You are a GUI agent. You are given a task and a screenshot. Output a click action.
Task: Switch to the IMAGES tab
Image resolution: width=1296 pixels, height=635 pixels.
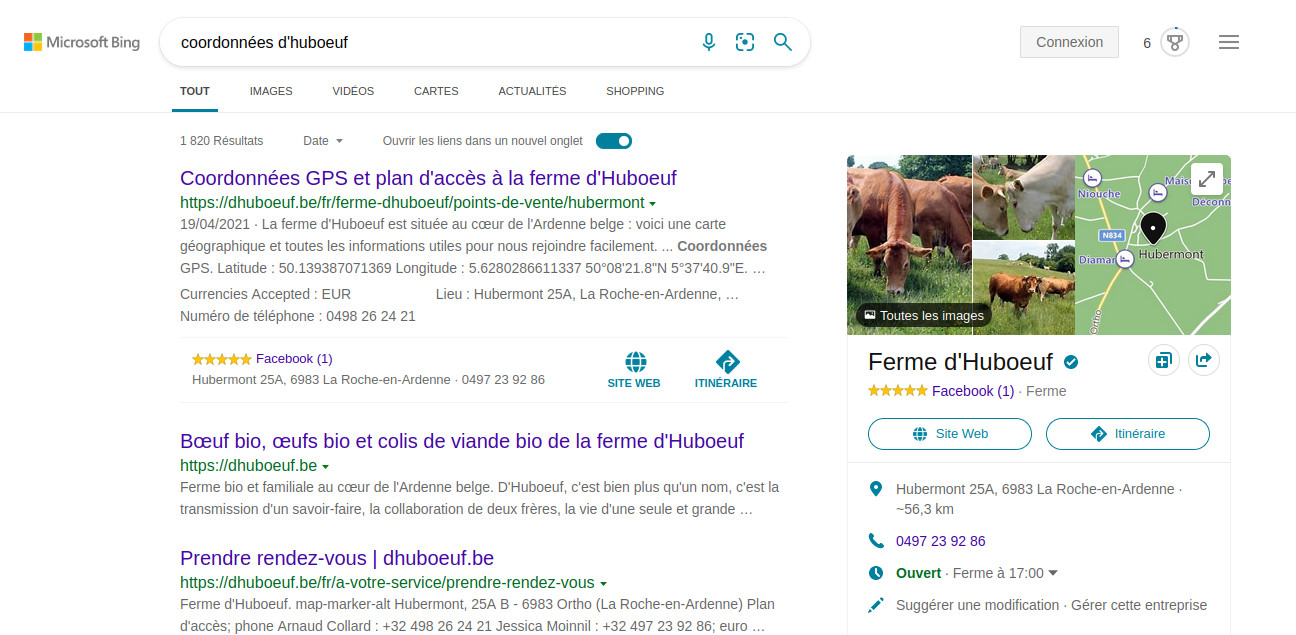pos(270,91)
